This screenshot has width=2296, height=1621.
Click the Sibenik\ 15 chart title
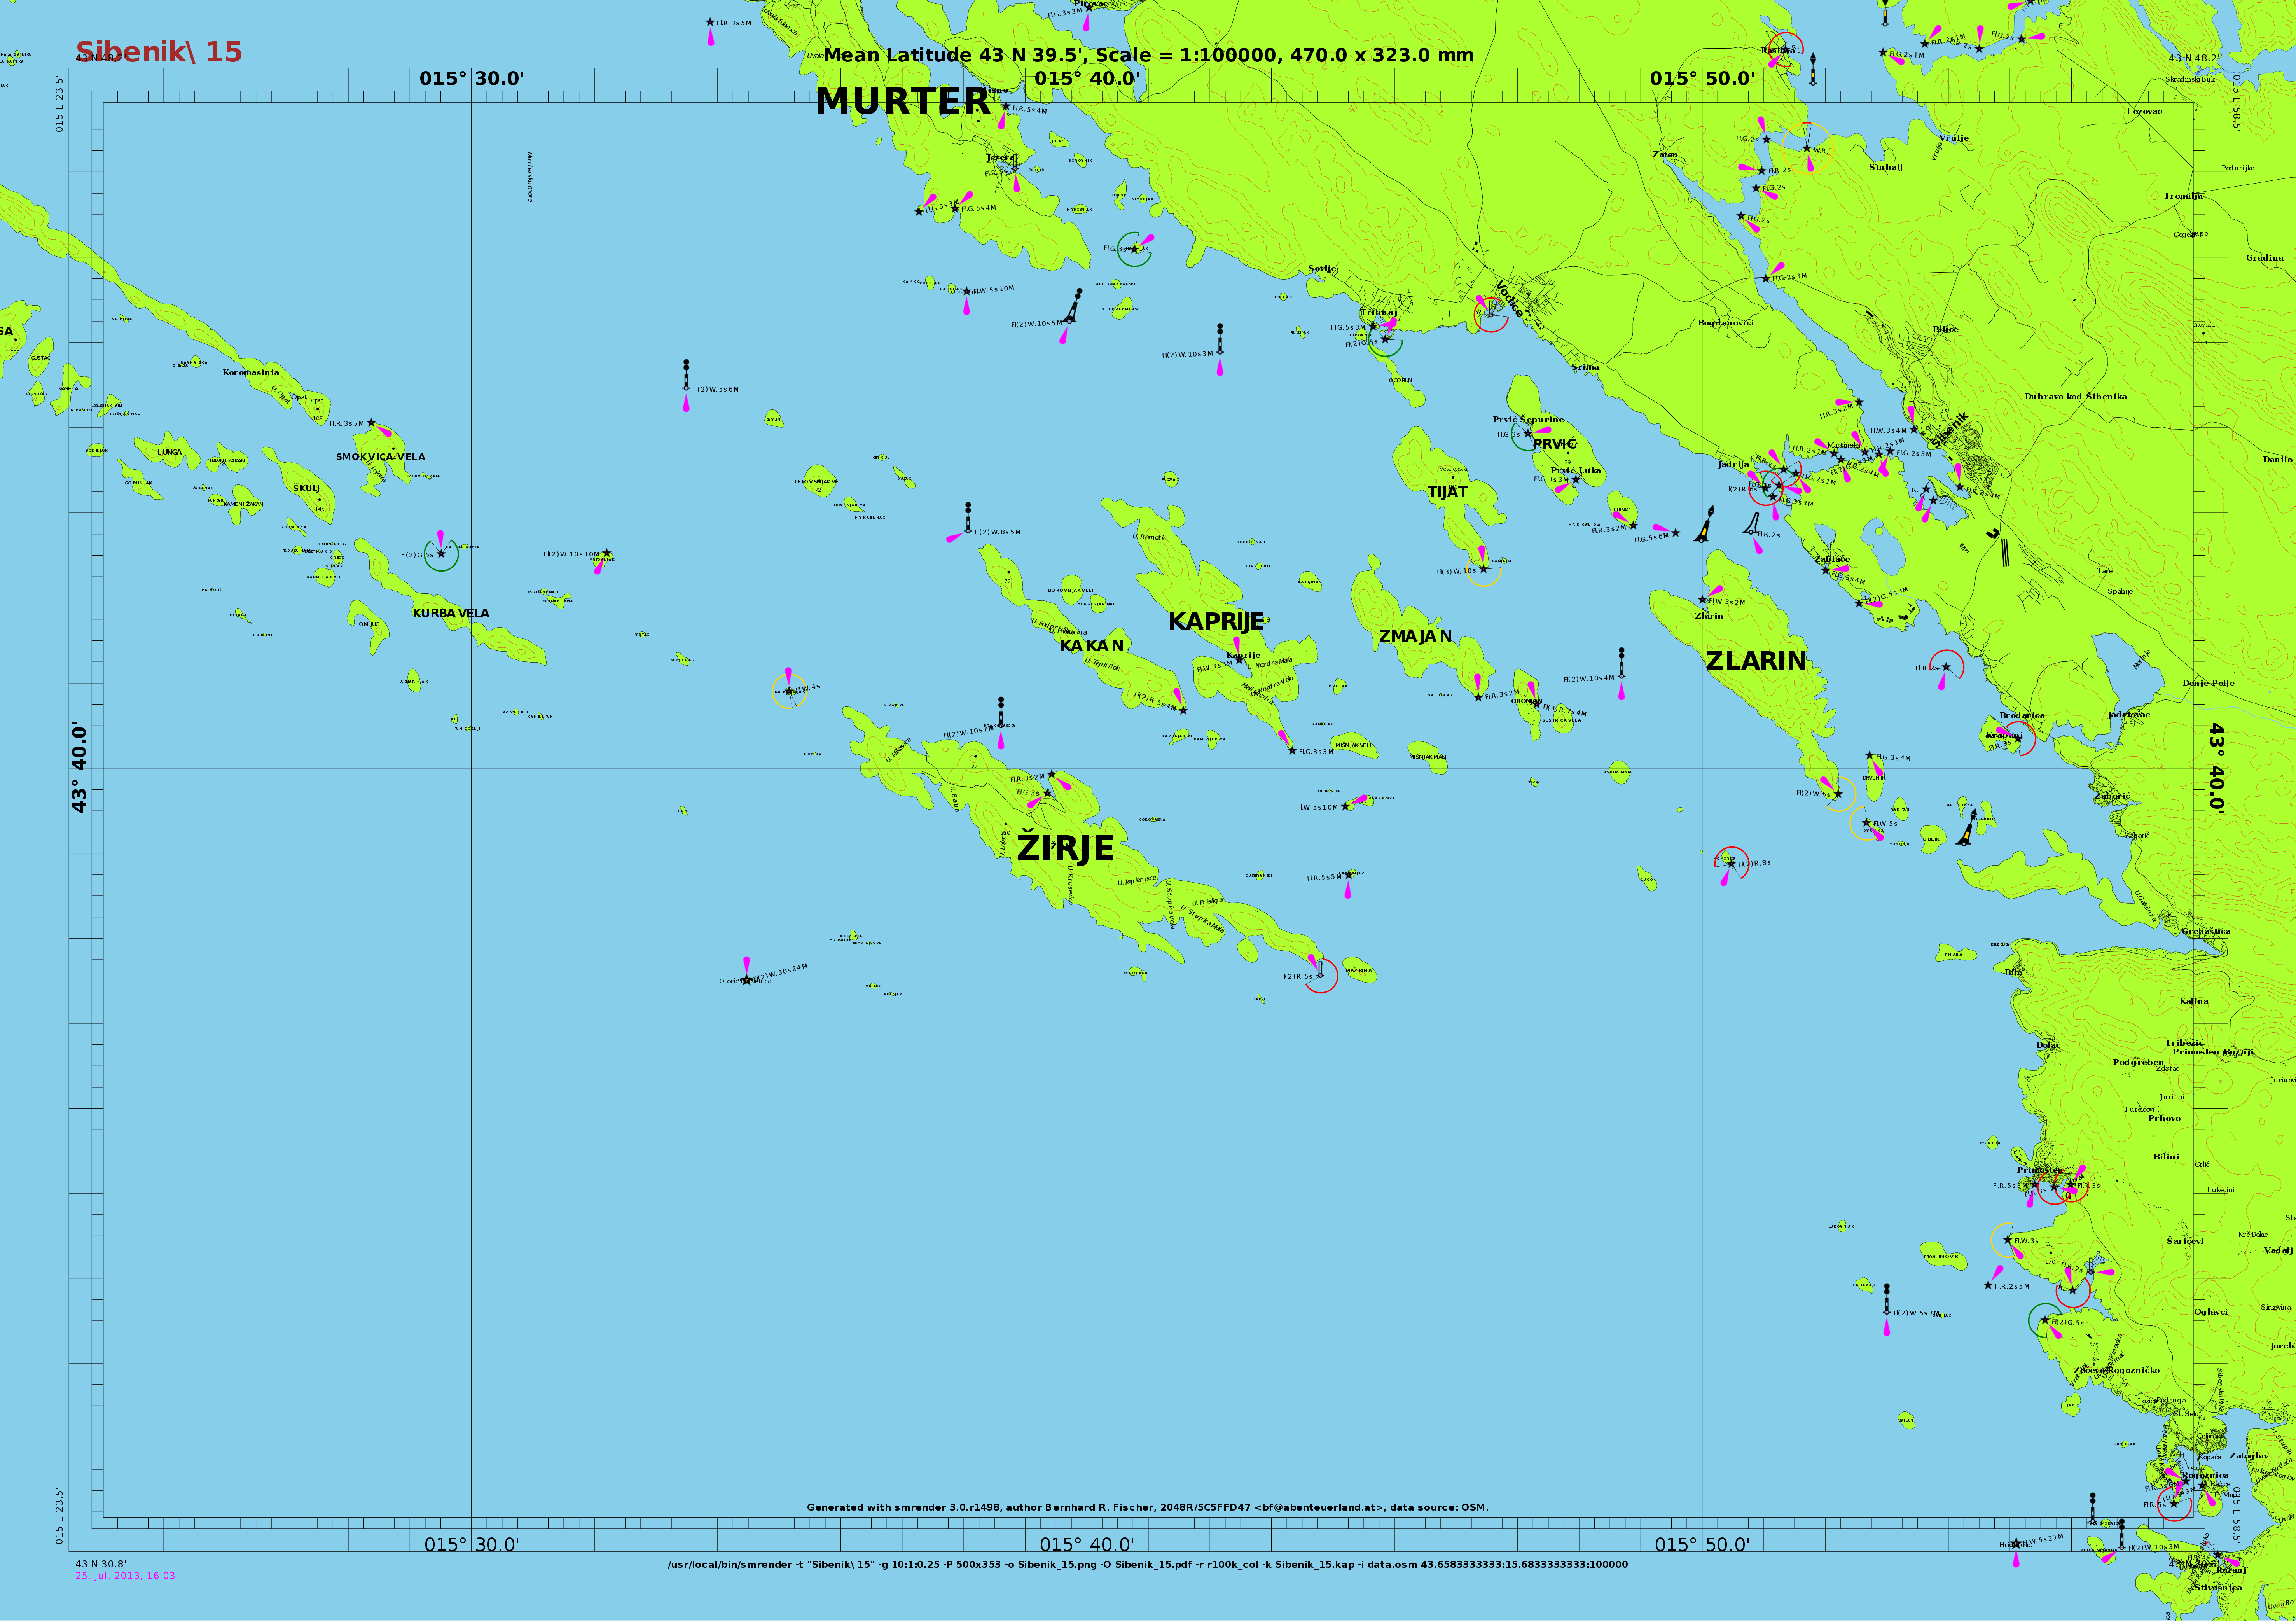click(159, 52)
